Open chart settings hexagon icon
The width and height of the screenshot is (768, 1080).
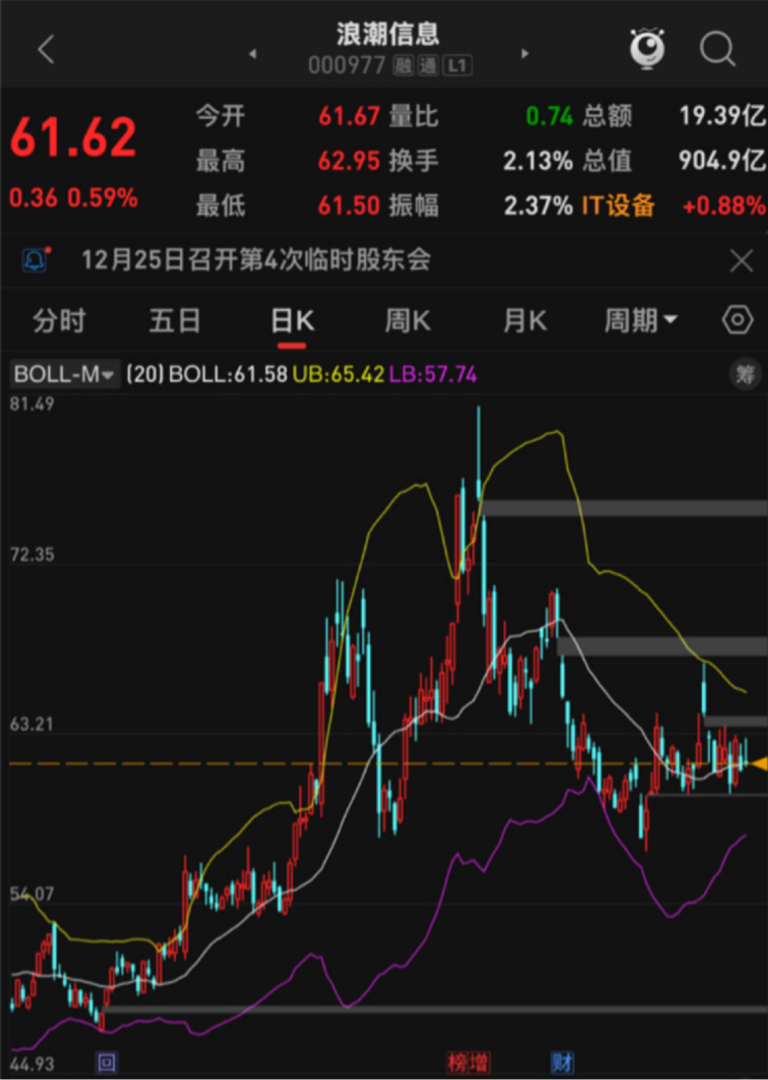click(738, 320)
